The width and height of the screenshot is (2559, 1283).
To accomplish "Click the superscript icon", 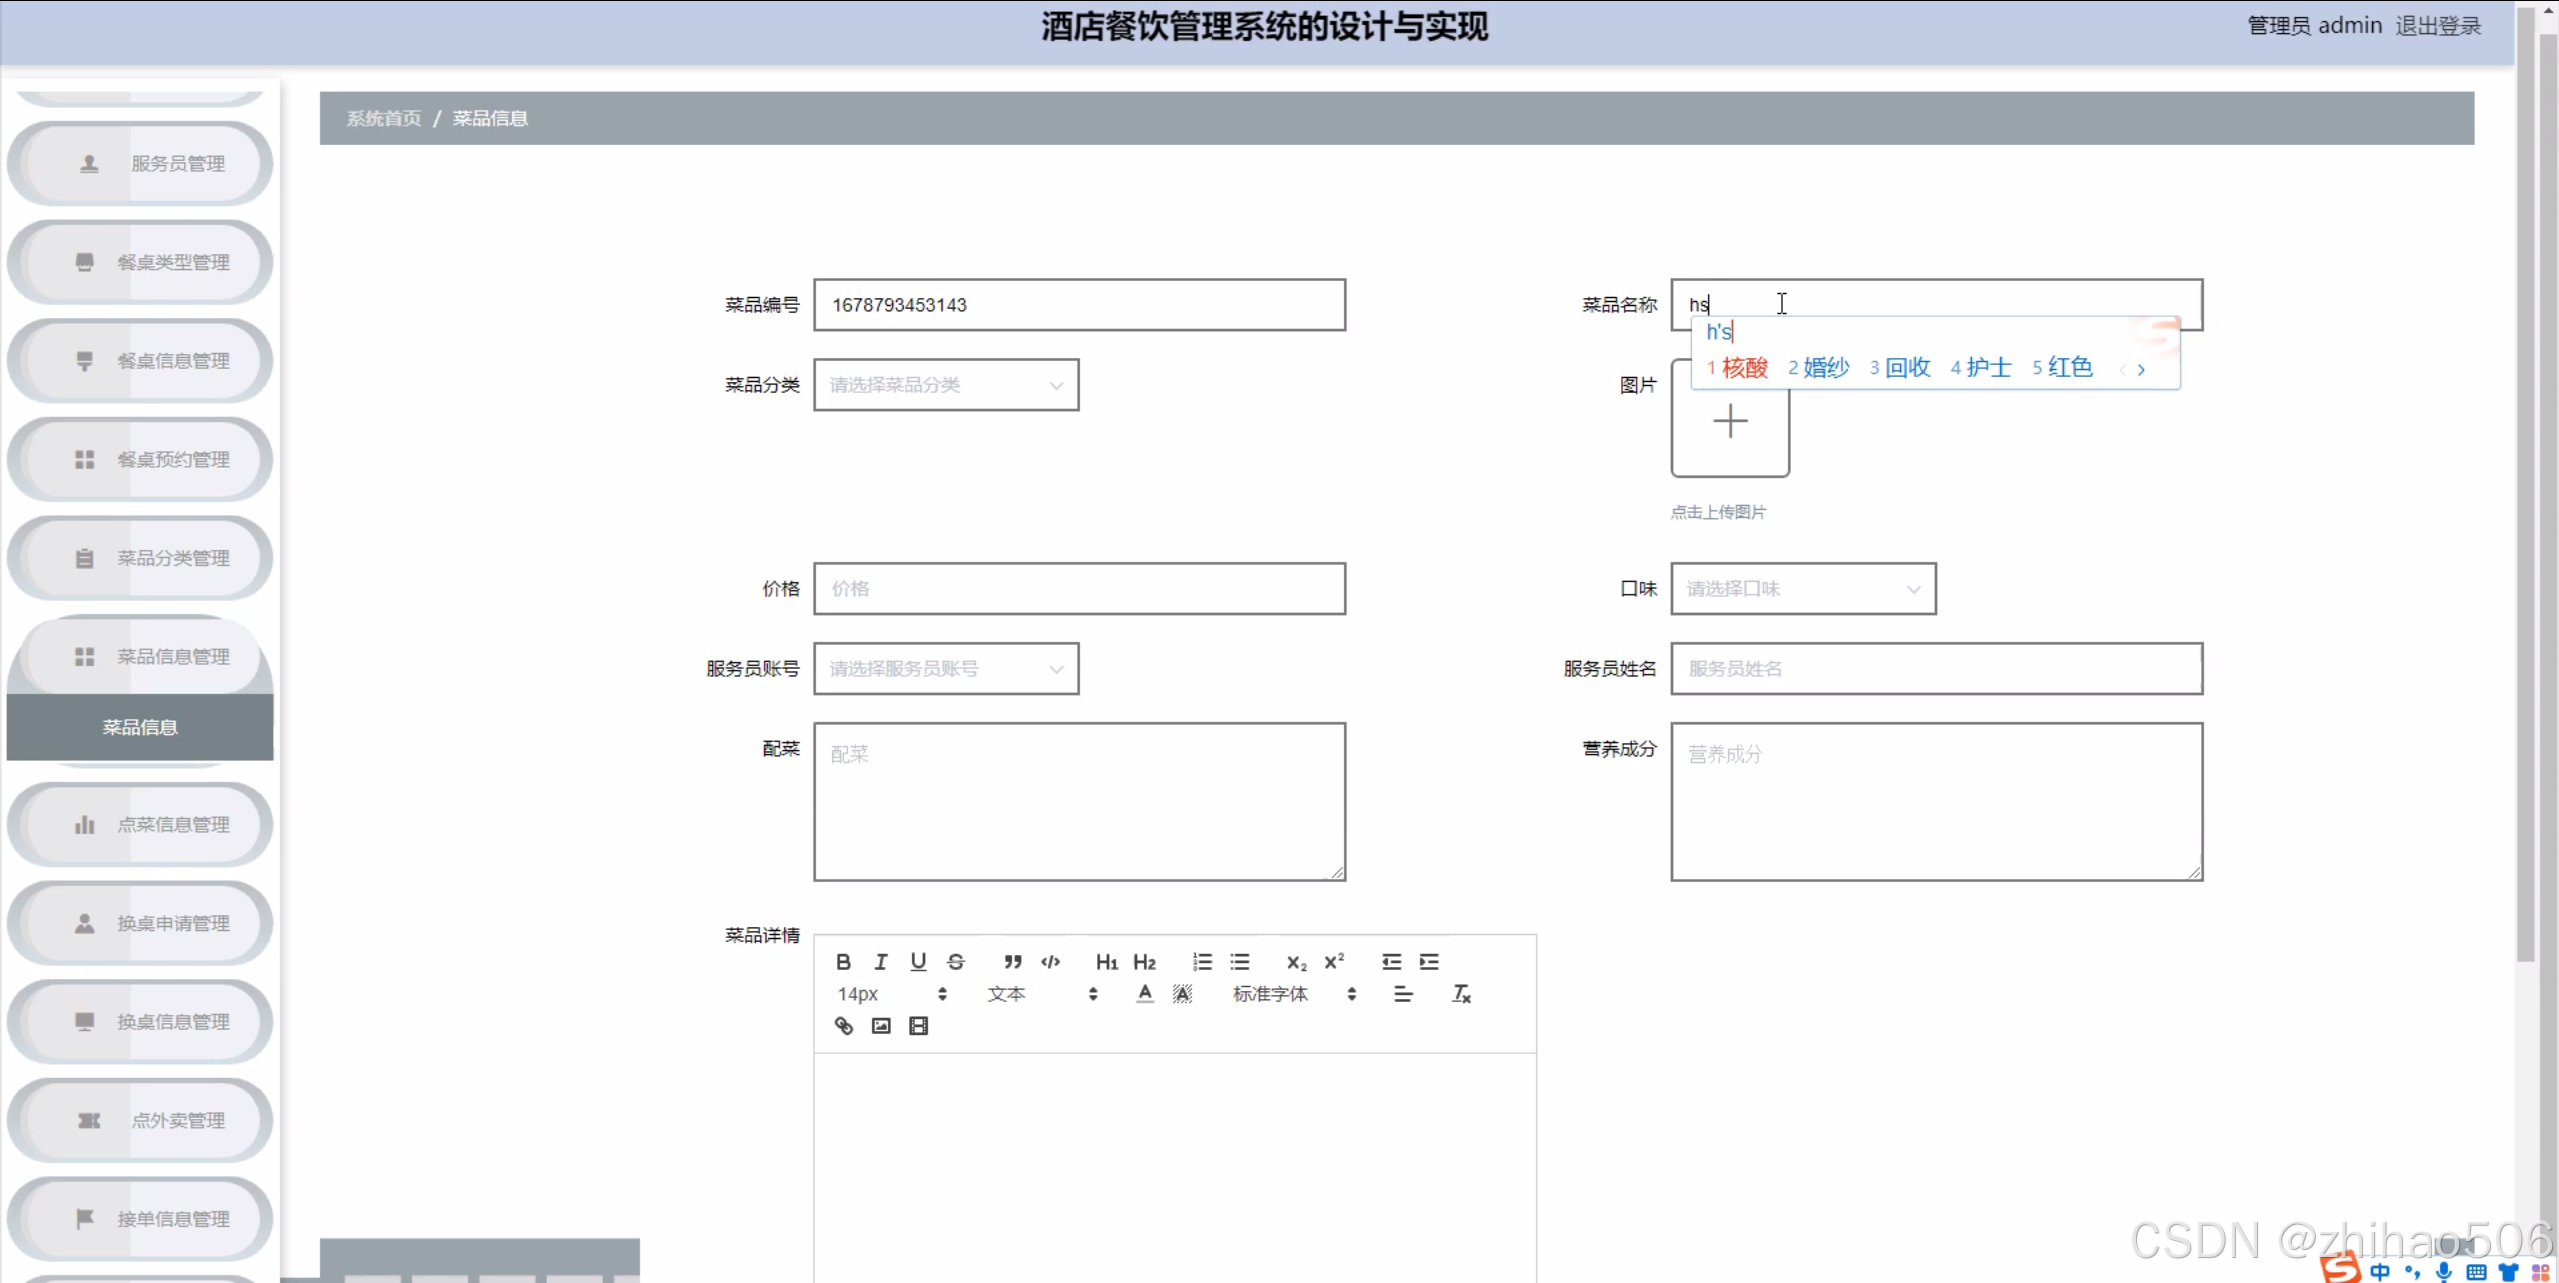I will [x=1333, y=961].
